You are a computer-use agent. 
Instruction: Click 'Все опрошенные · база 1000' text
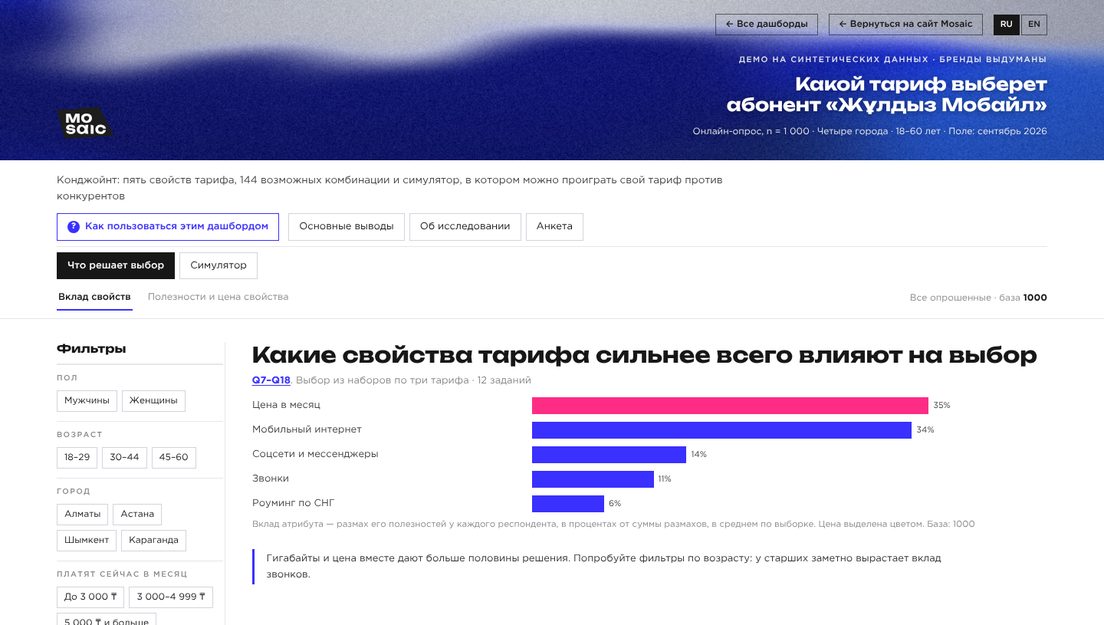(x=978, y=298)
